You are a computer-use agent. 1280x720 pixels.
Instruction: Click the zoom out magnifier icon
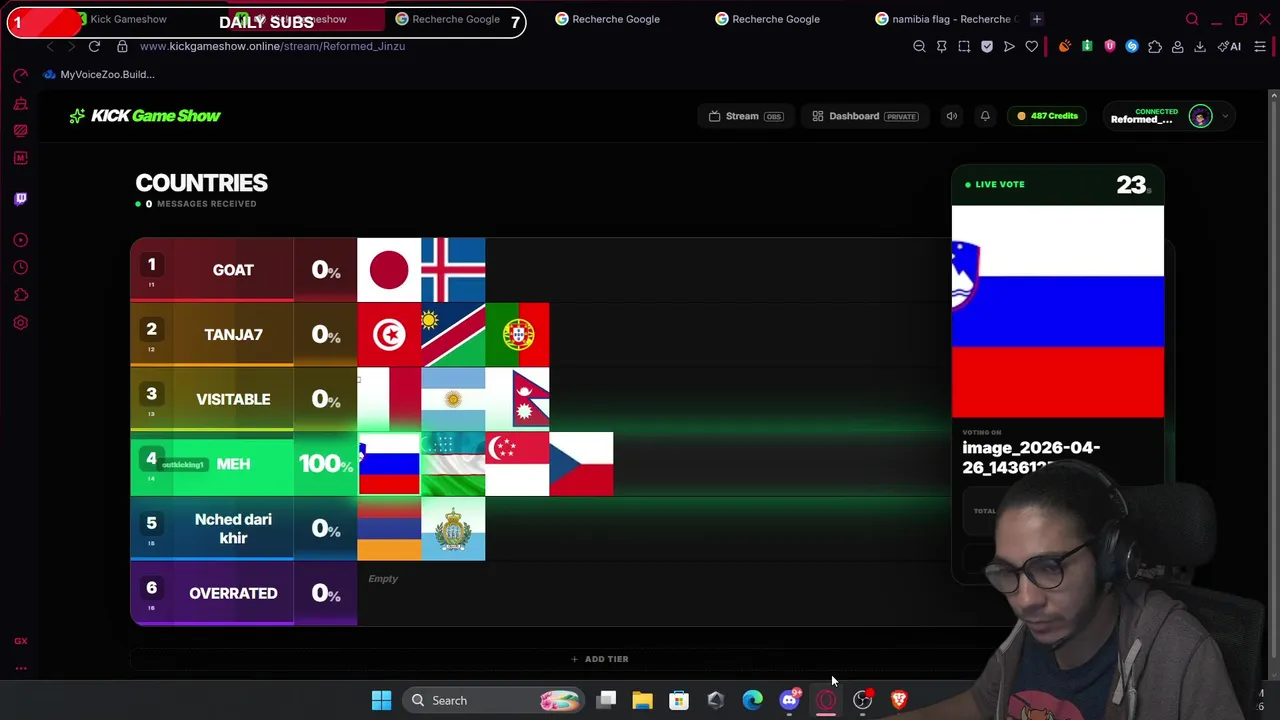(919, 46)
